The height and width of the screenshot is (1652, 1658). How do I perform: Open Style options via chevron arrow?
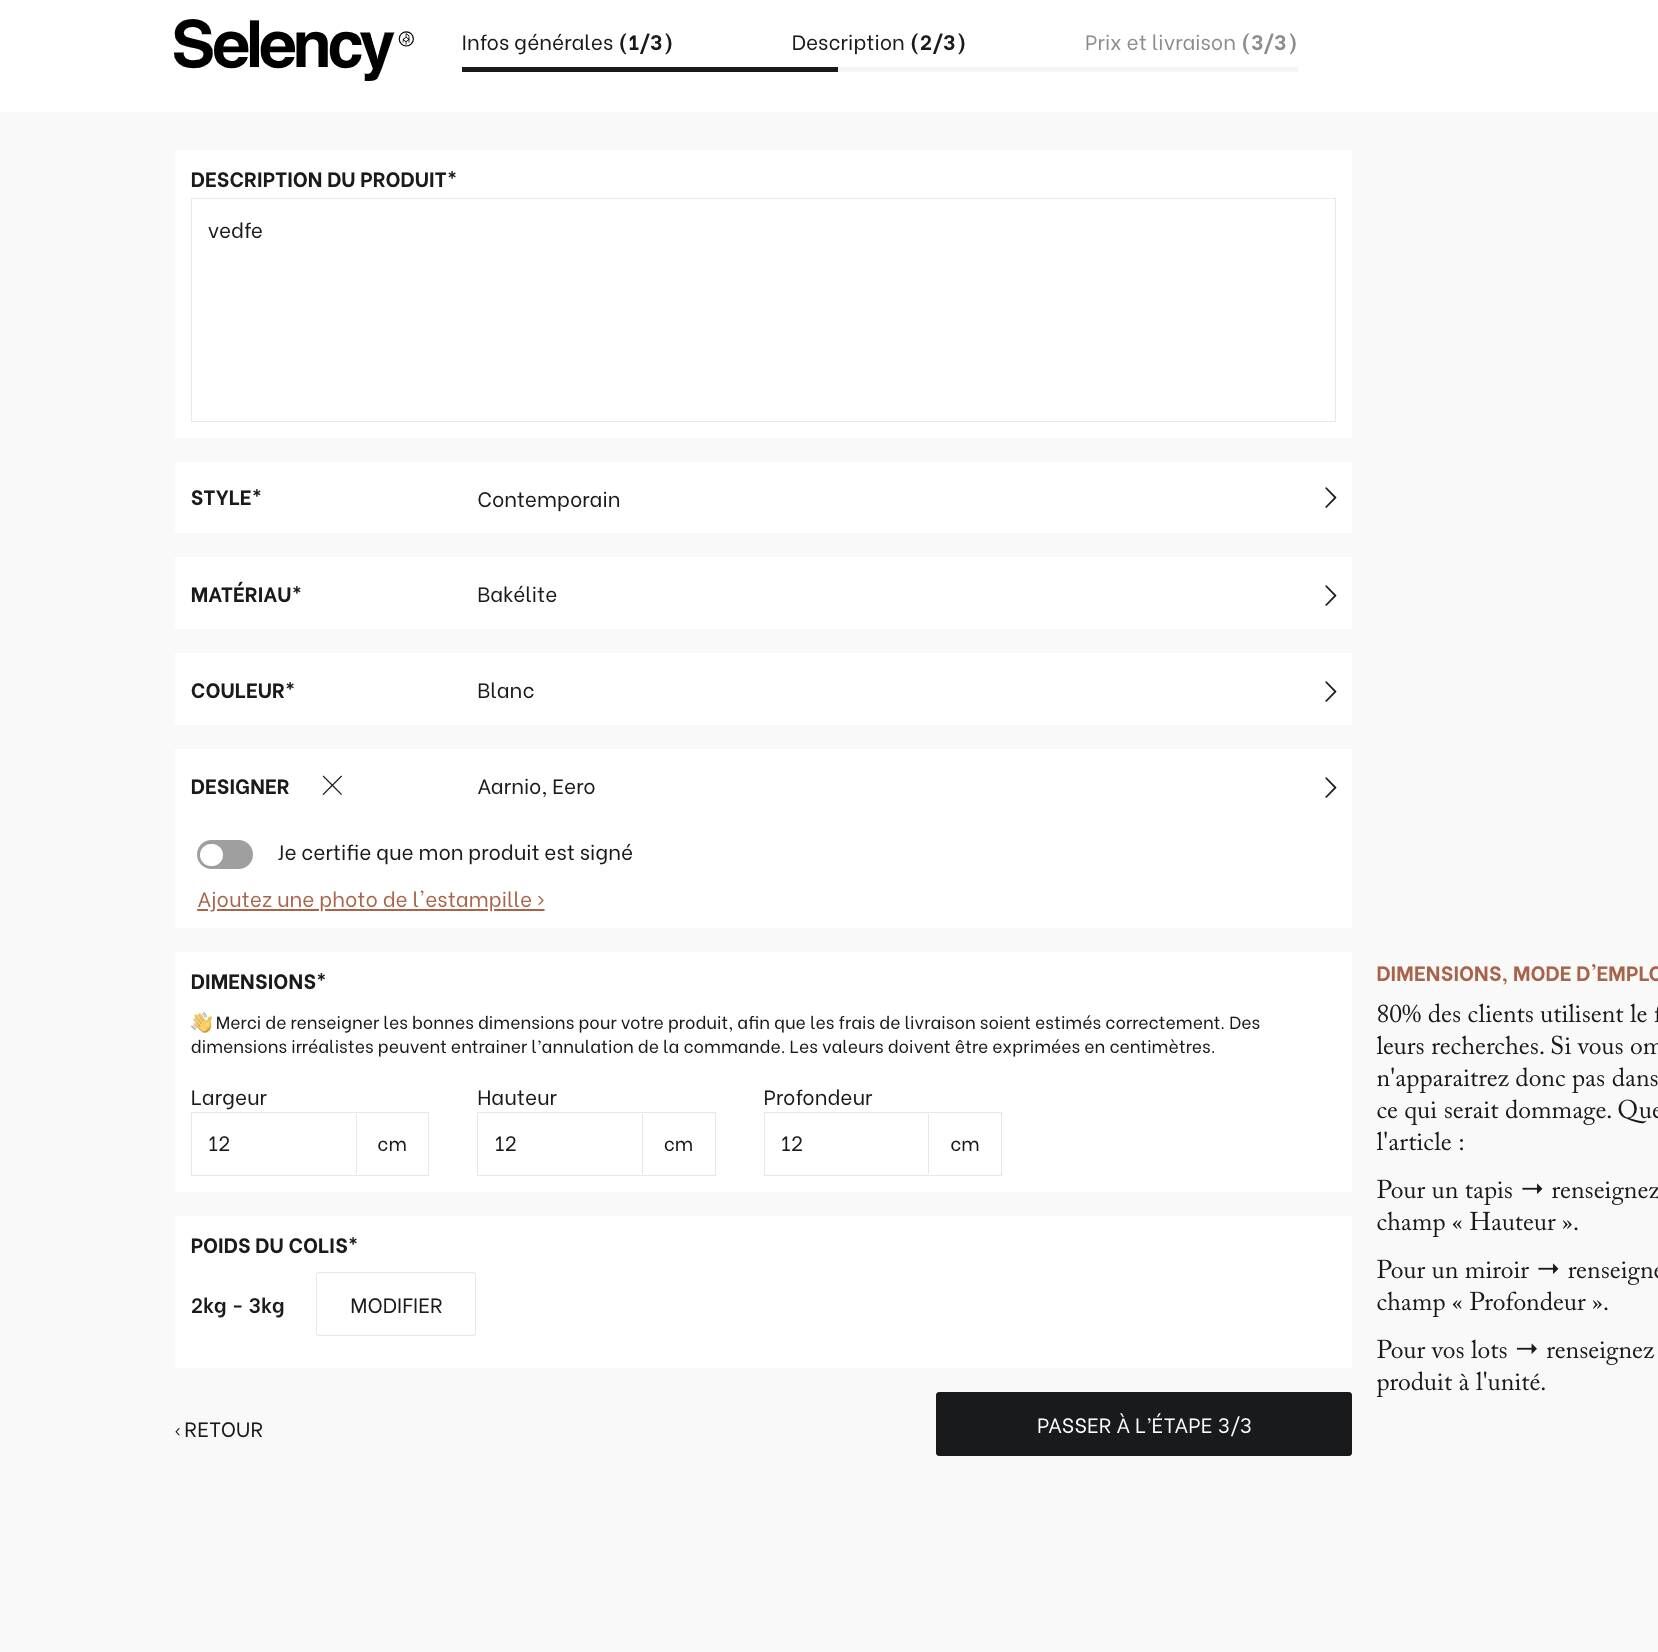coord(1329,498)
